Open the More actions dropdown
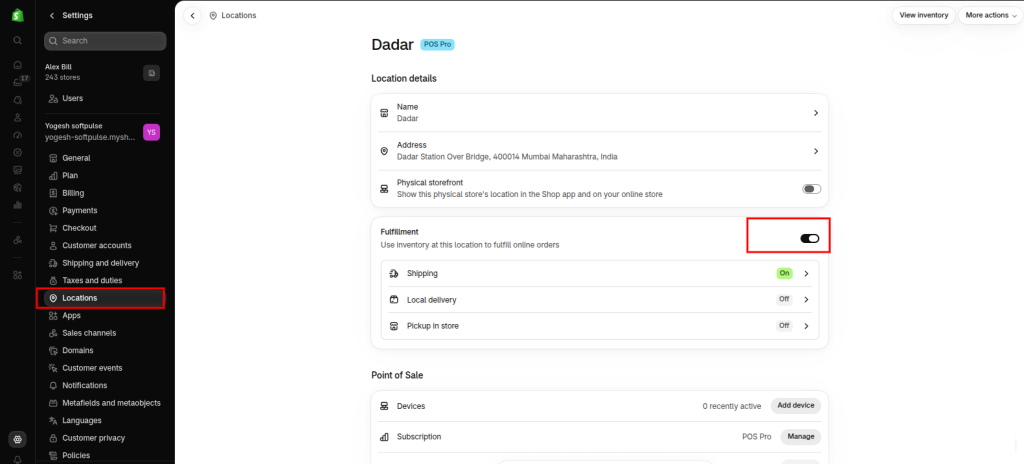1024x464 pixels. click(x=991, y=15)
